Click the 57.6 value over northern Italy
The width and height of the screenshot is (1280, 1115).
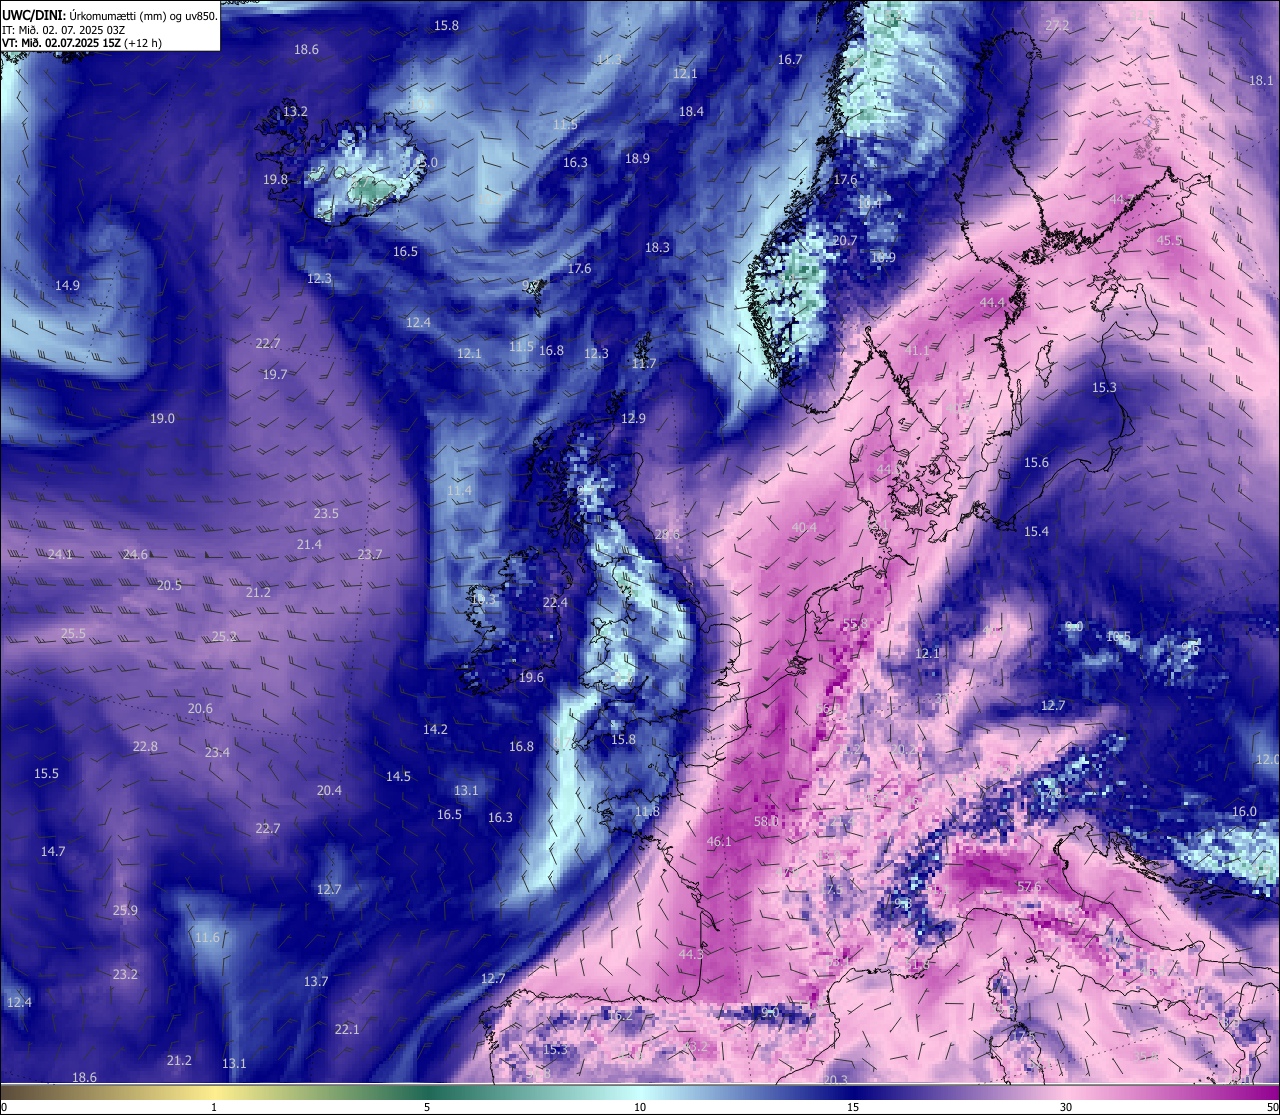point(1029,887)
